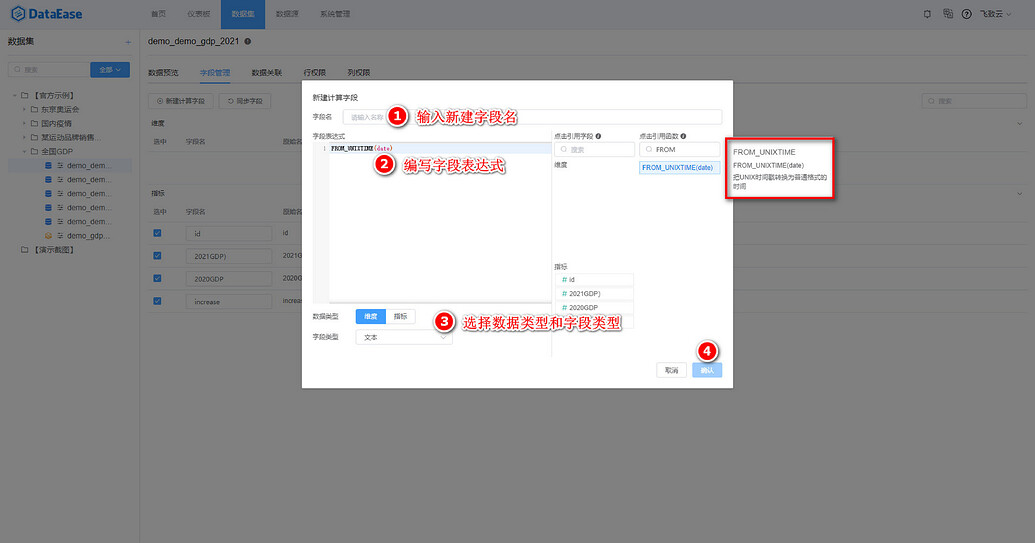Click the DataEase logo icon
Screen dimensions: 1035x543
[18, 14]
